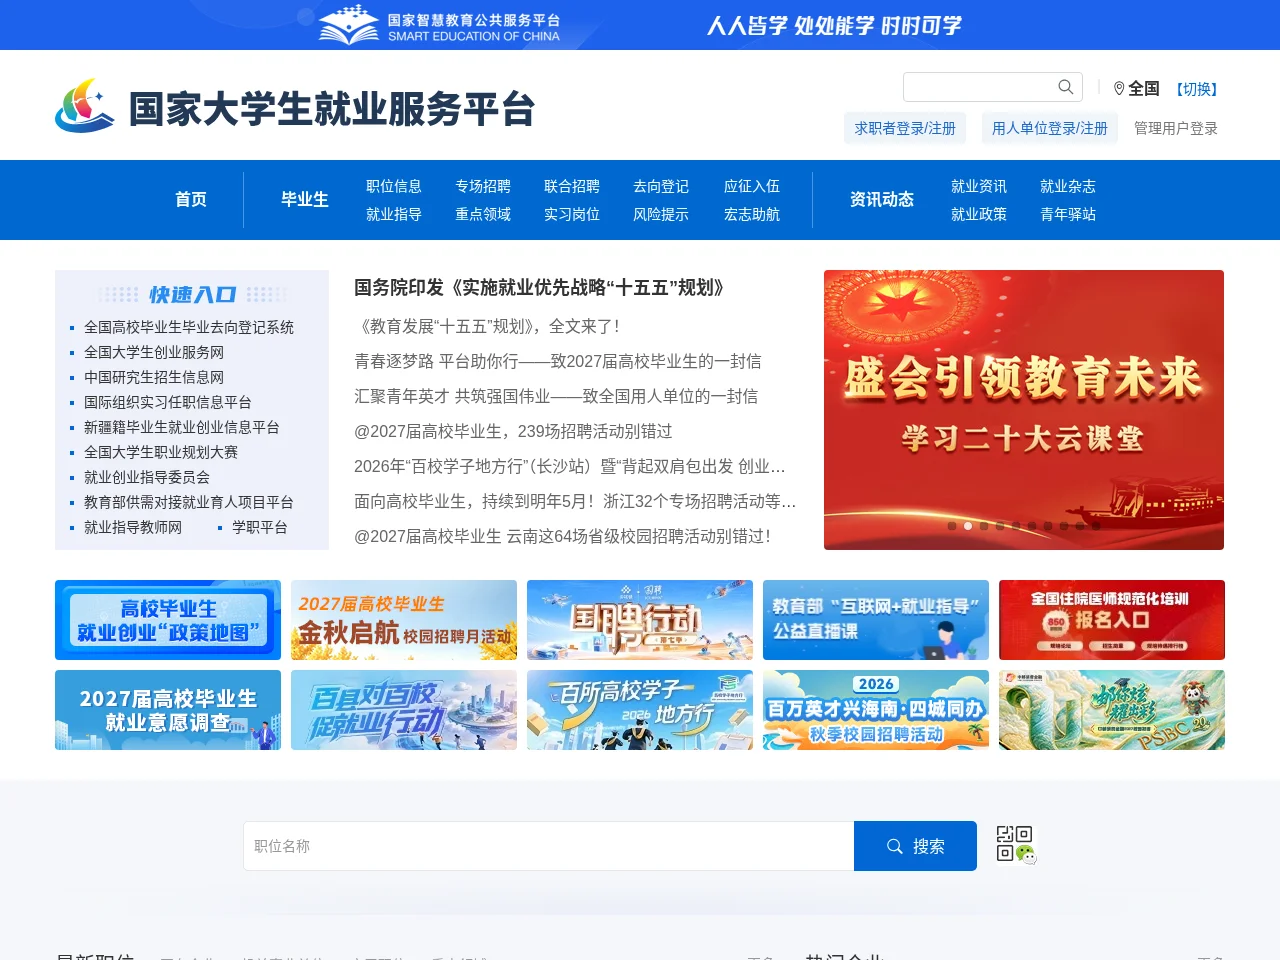Click the location pin icon beside 全国
This screenshot has height=960, width=1280.
tap(1119, 89)
